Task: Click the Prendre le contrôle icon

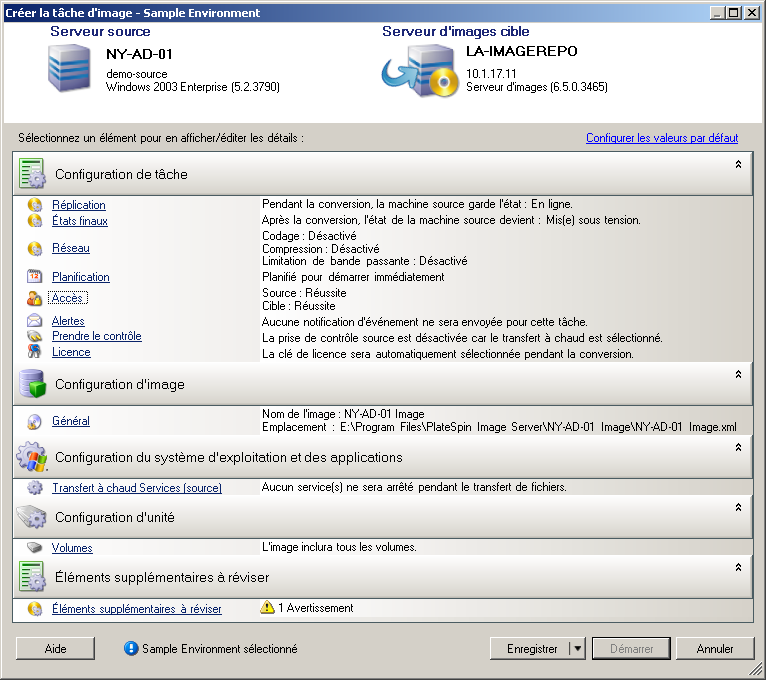Action: [x=35, y=336]
